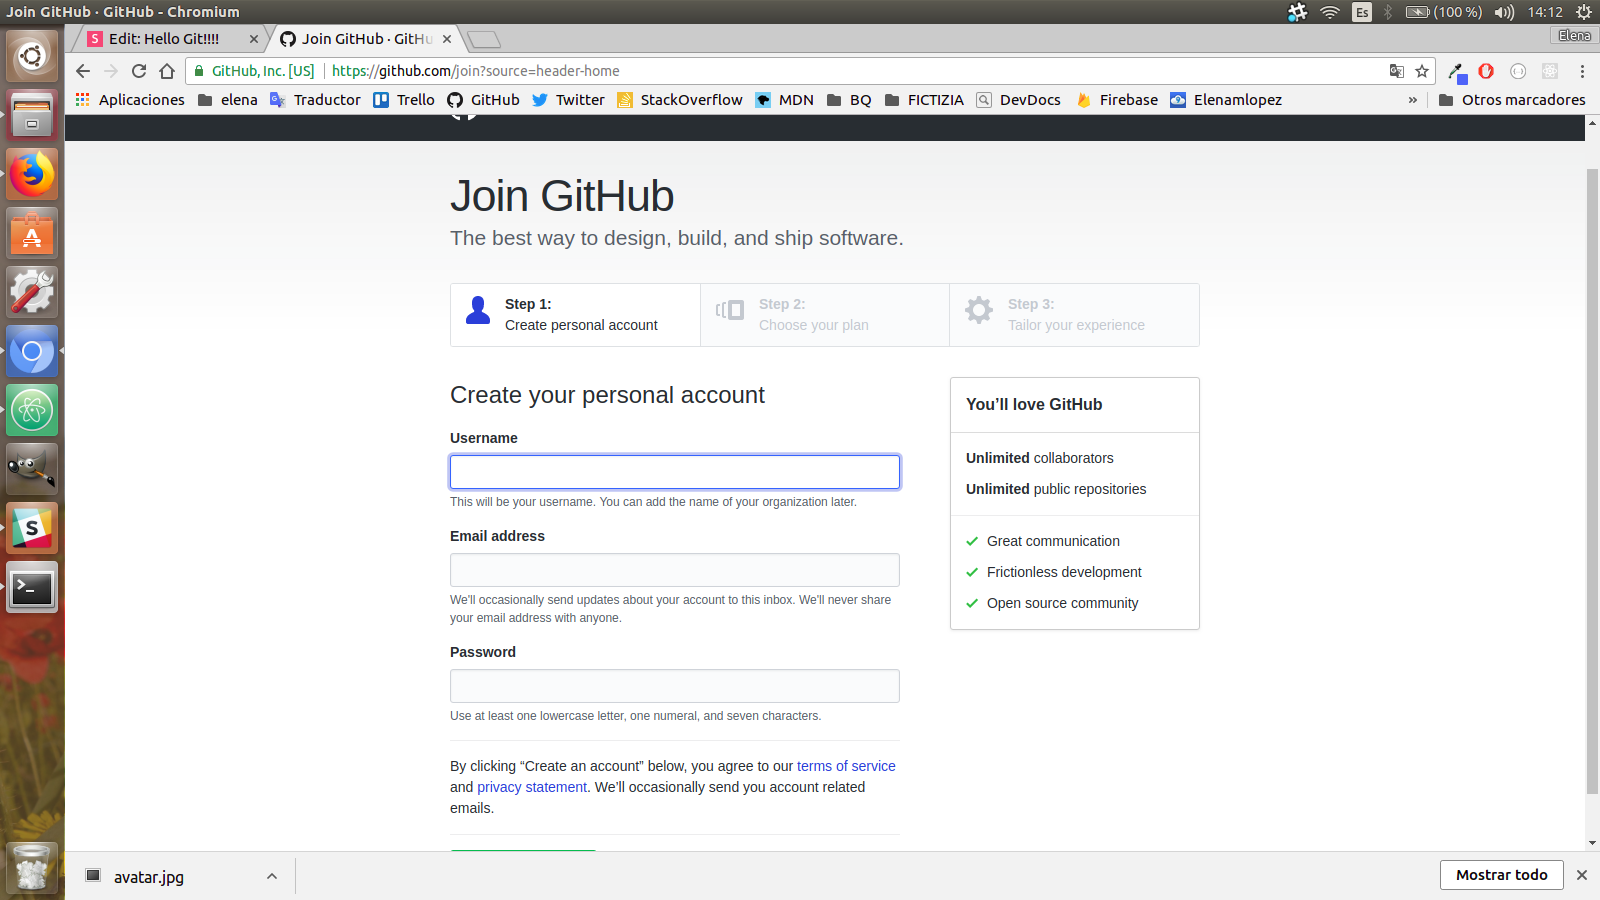Click the color picker extension icon

tap(1457, 72)
